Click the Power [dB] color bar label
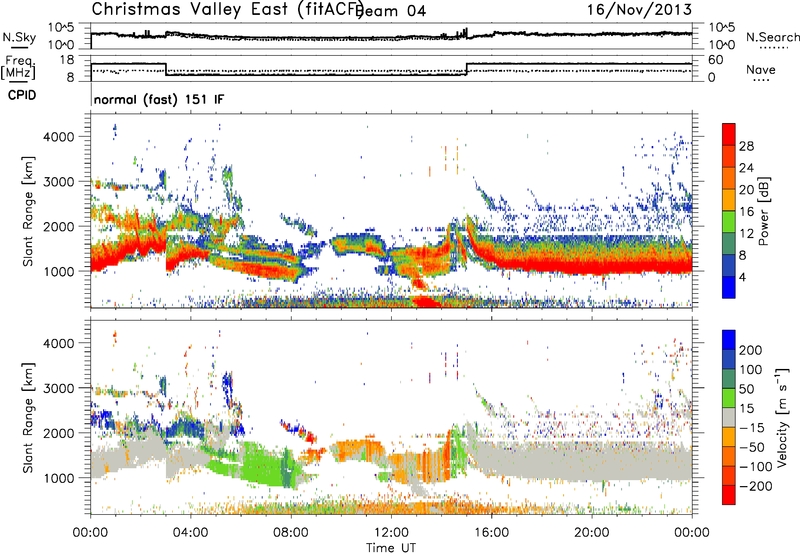This screenshot has height=554, width=800. pos(763,211)
